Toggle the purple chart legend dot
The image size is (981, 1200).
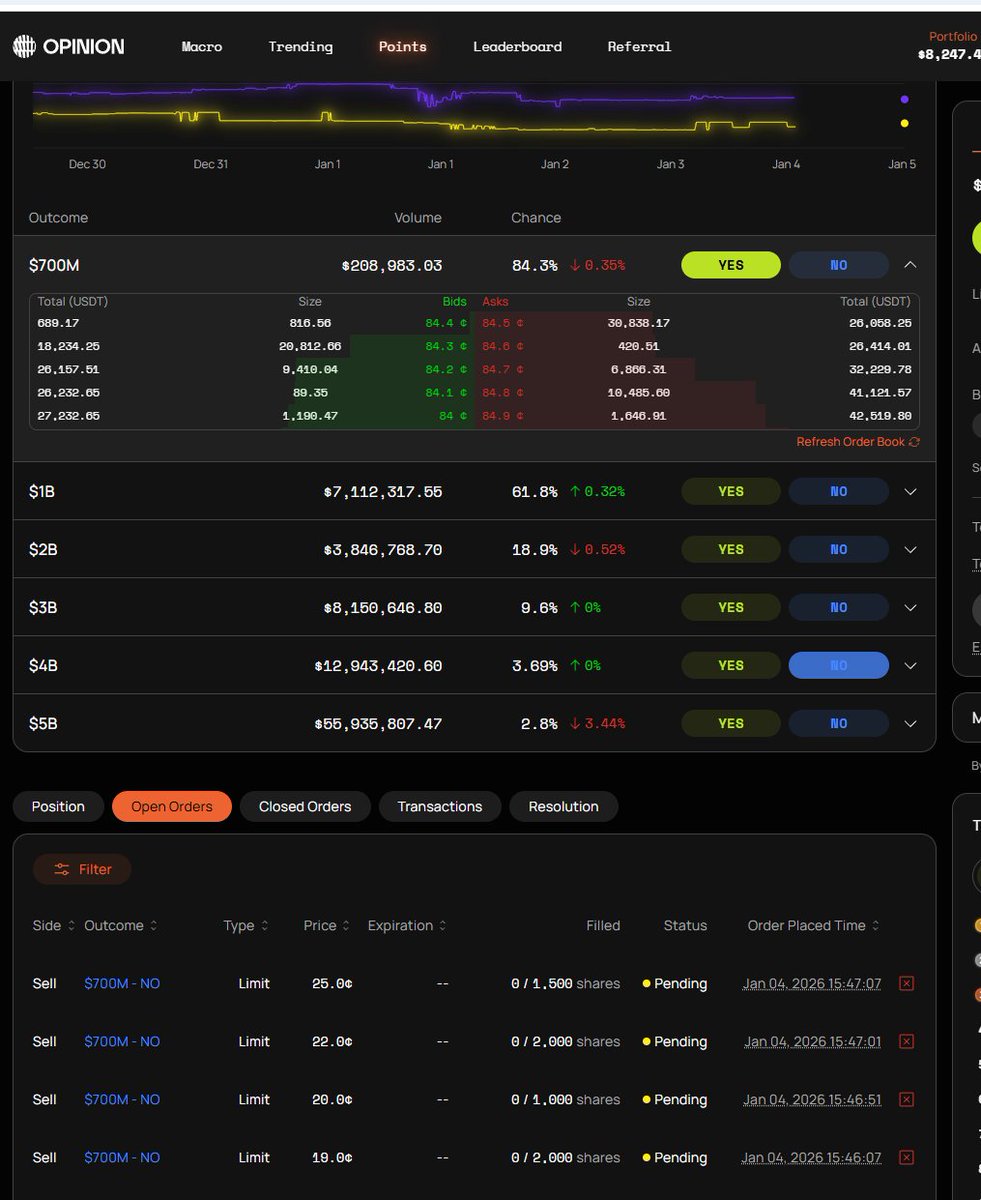pyautogui.click(x=904, y=100)
